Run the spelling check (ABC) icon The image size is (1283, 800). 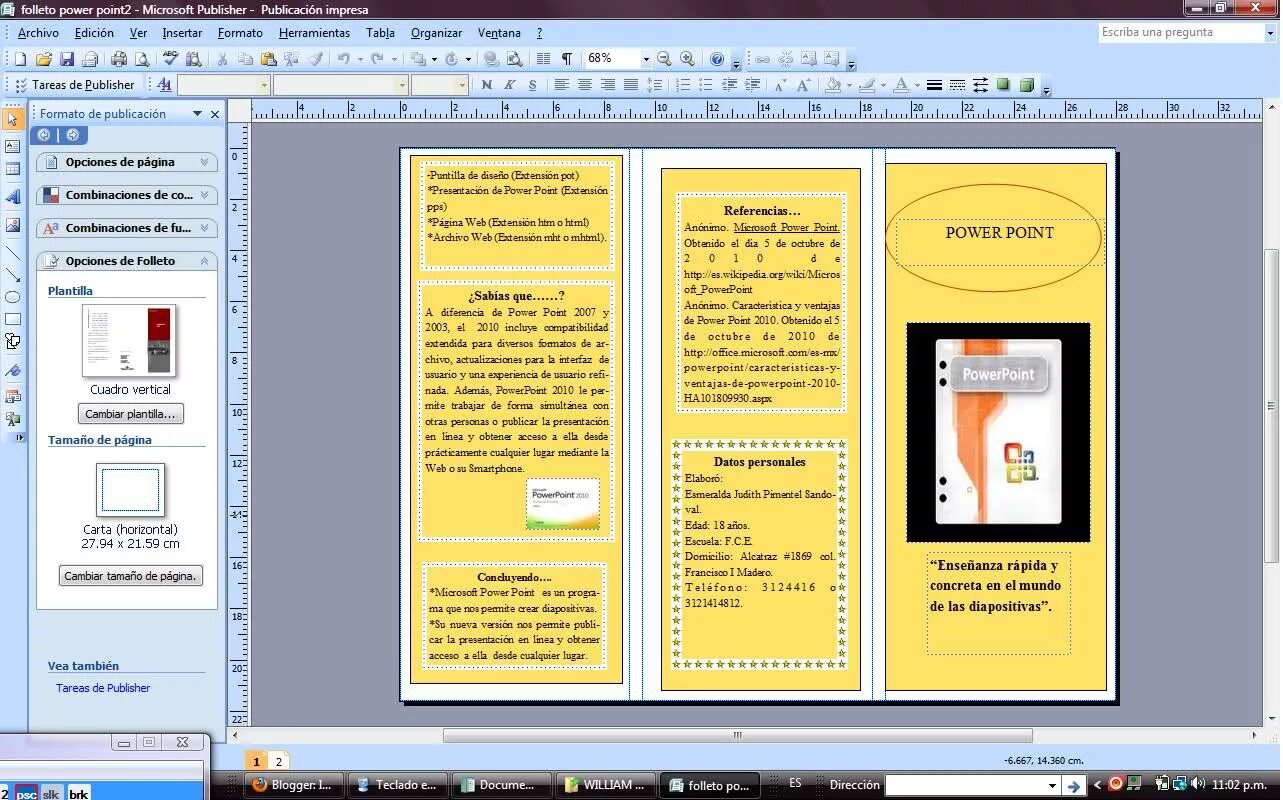click(x=170, y=59)
